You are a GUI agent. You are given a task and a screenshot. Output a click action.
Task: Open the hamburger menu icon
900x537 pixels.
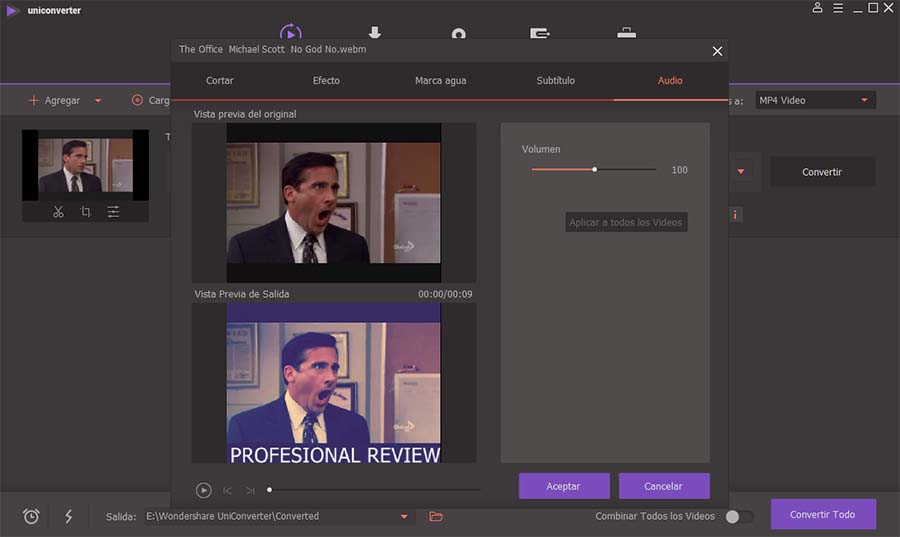click(x=838, y=8)
